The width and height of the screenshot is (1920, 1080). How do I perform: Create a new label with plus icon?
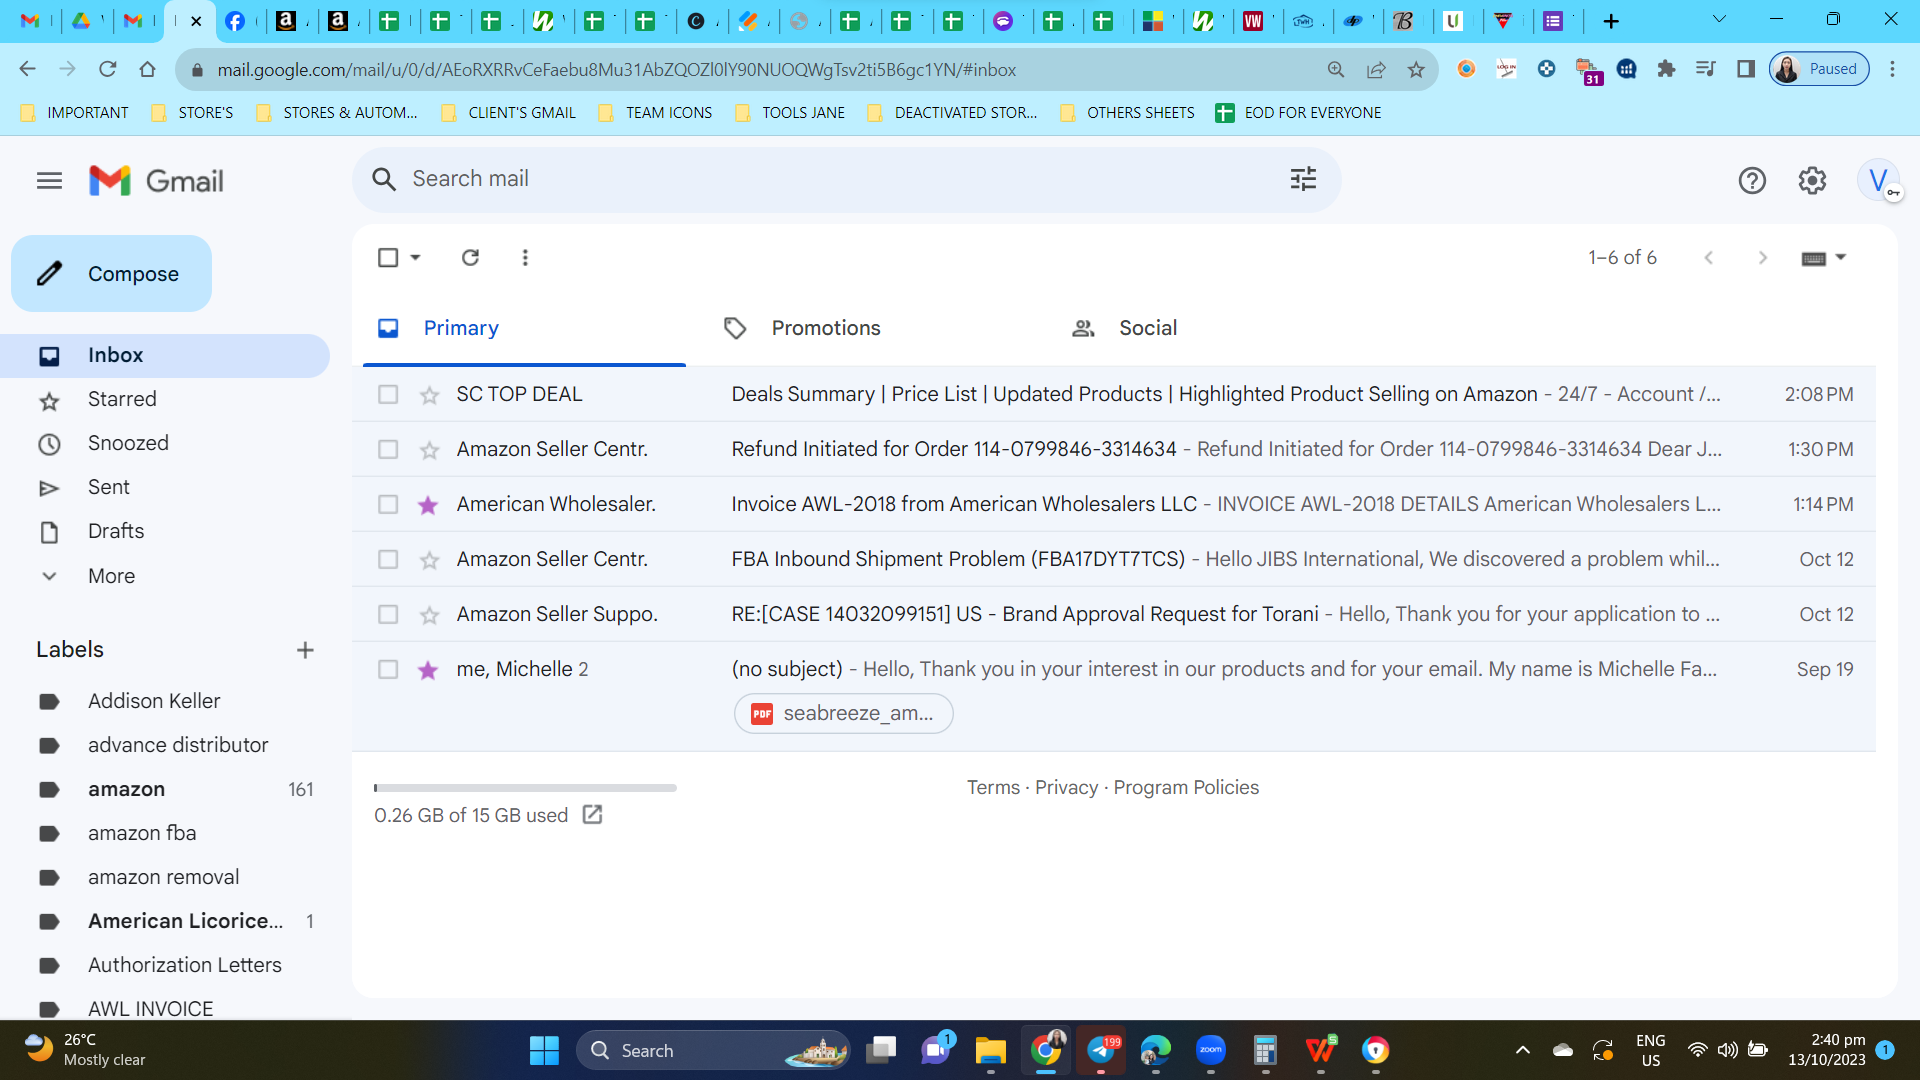click(x=305, y=650)
